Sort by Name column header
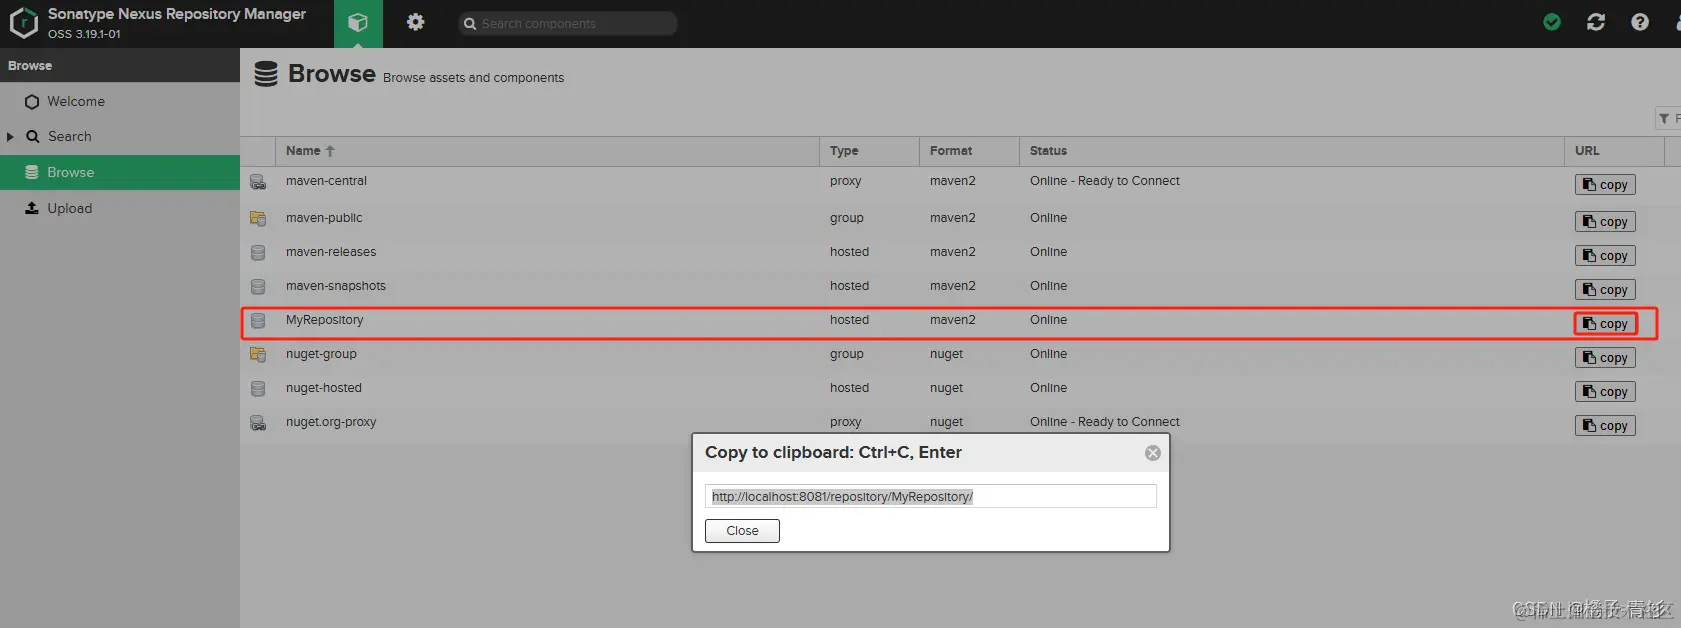 [547, 151]
